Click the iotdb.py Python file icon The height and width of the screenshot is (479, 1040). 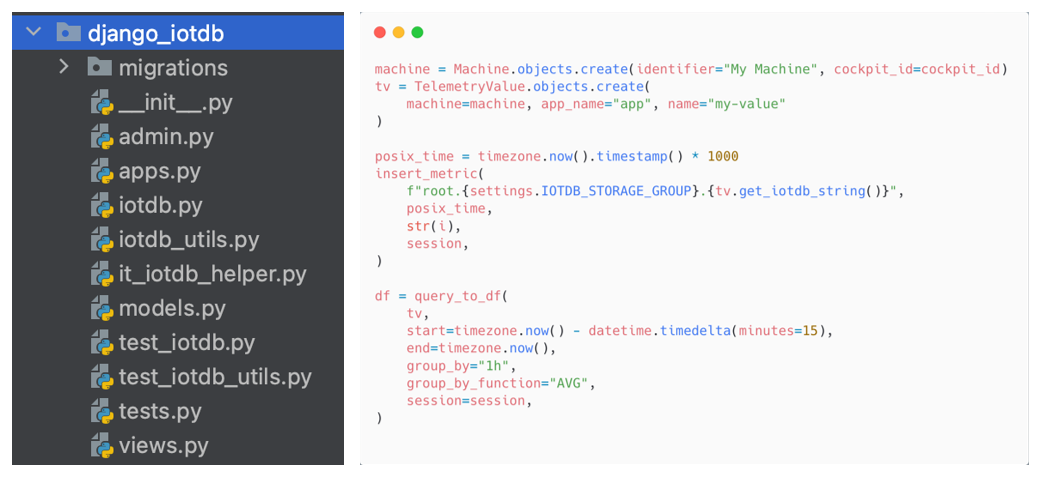(x=101, y=205)
